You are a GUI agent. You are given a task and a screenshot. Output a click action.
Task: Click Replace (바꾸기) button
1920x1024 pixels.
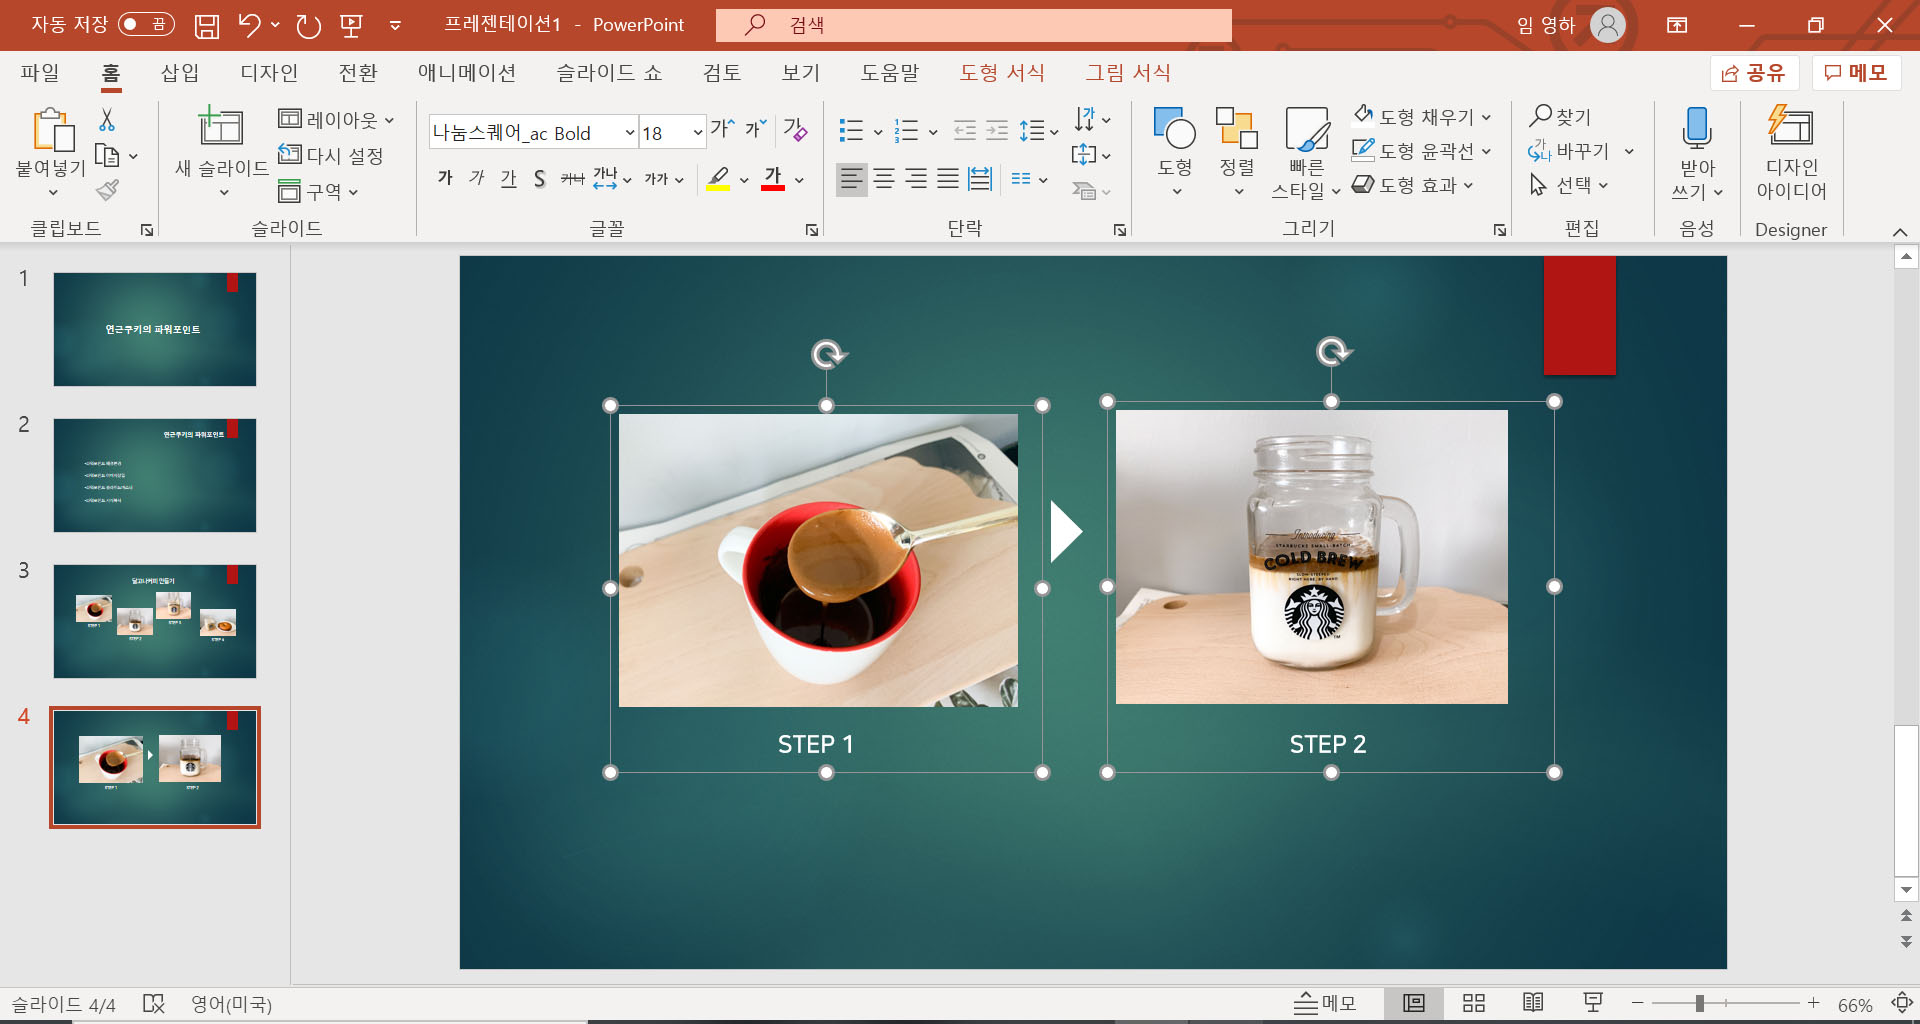coord(1570,150)
